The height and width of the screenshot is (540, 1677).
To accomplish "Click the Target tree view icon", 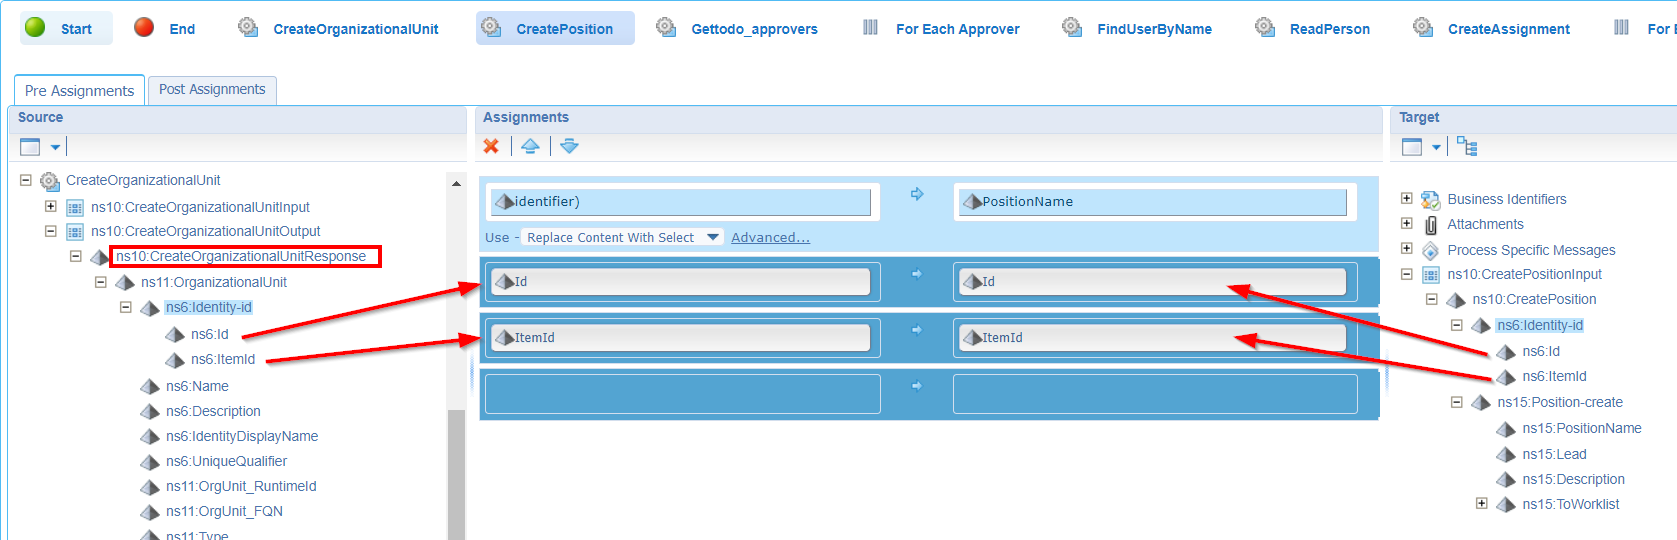I will click(1467, 147).
